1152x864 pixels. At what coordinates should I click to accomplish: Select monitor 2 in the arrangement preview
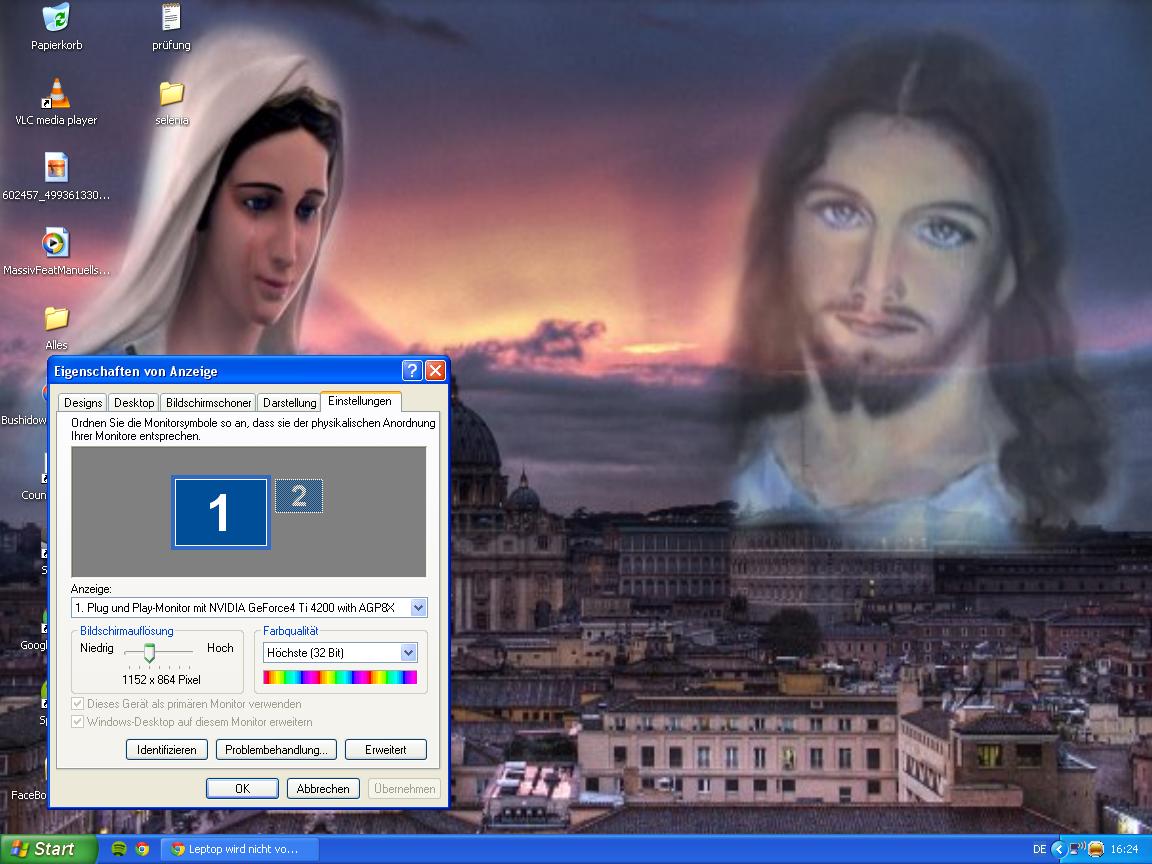point(298,496)
